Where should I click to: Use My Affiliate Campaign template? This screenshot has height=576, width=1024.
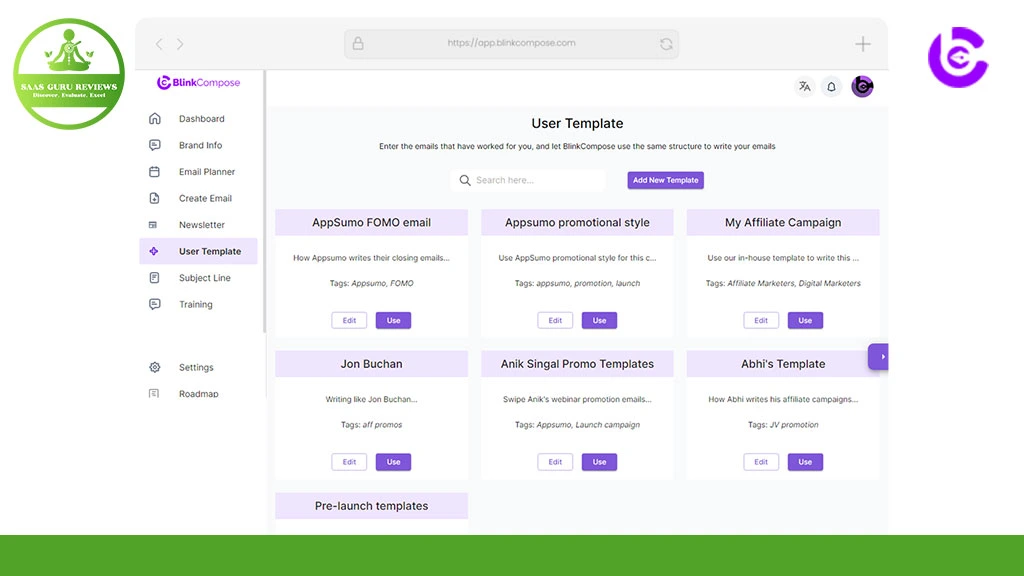pos(805,320)
